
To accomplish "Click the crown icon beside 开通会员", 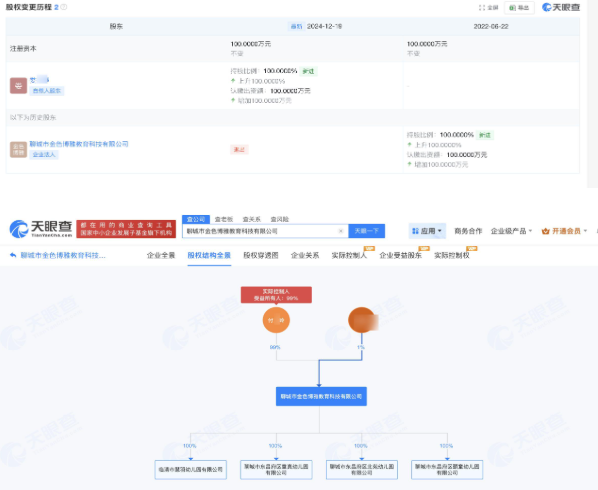I will coord(545,231).
